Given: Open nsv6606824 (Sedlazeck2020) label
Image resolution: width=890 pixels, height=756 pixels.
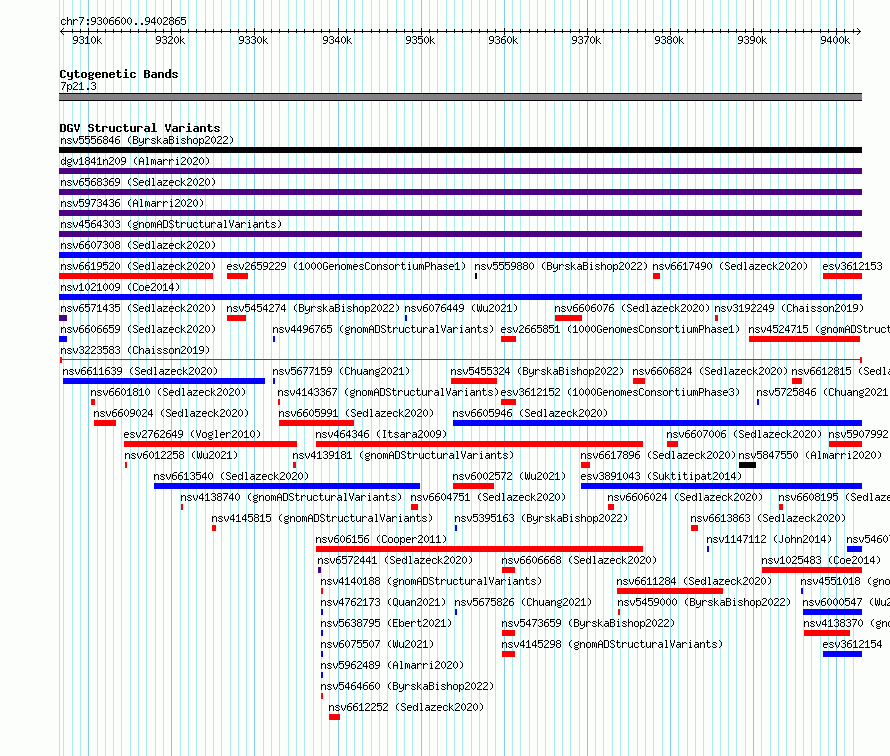Looking at the screenshot, I should click(x=710, y=371).
